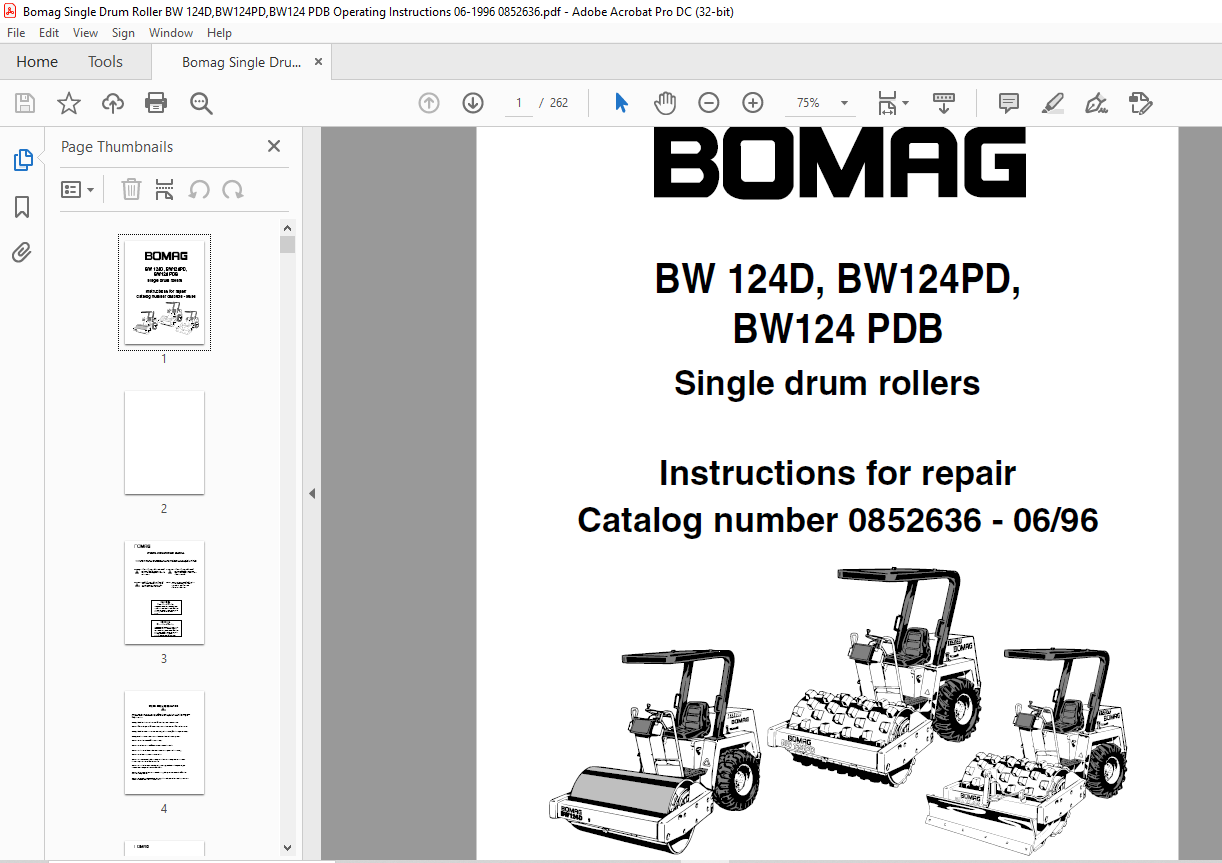Switch to the Home tab
Screen dimensions: 1222x863
point(37,62)
